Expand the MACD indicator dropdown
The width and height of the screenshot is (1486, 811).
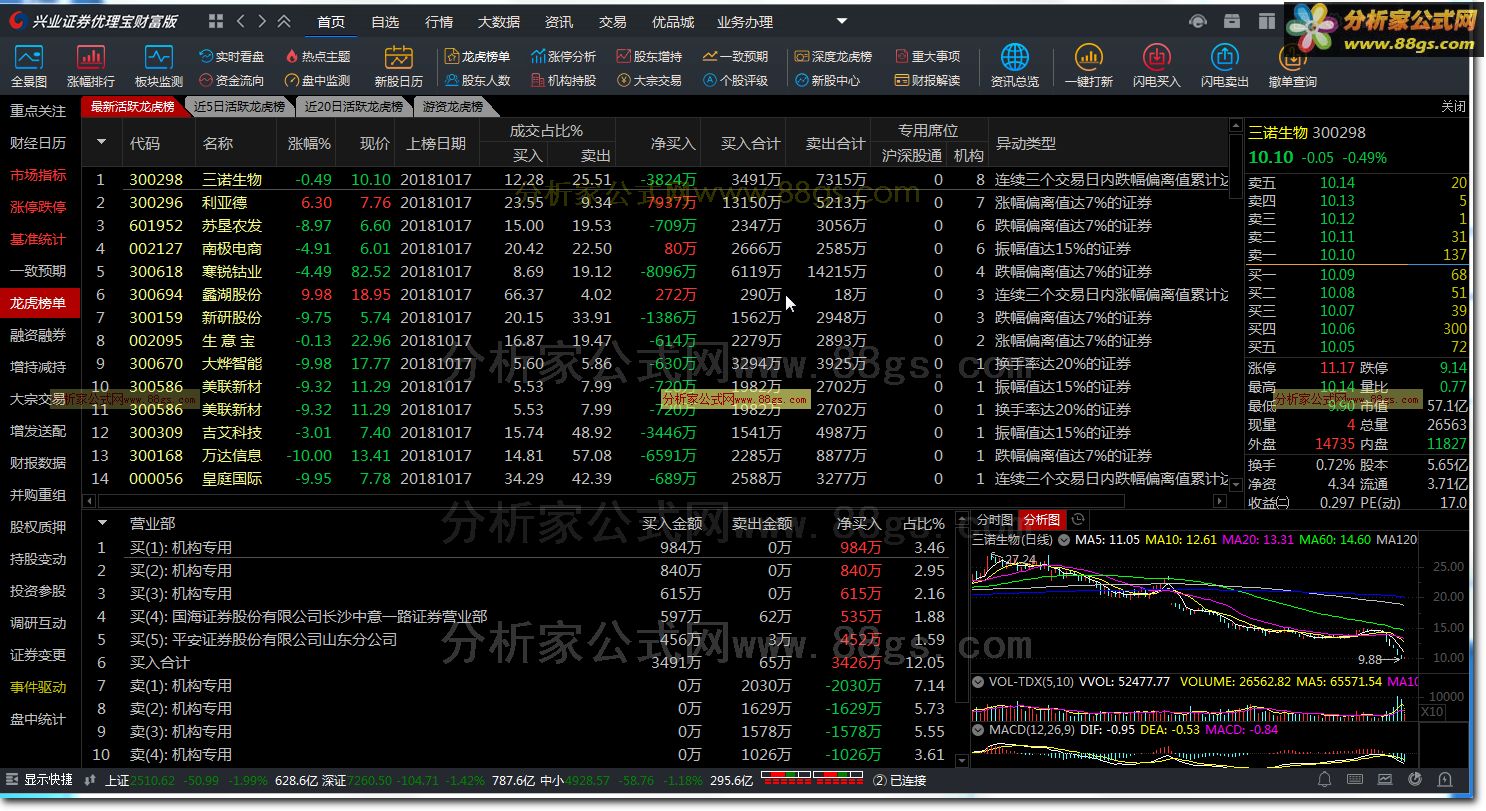979,729
